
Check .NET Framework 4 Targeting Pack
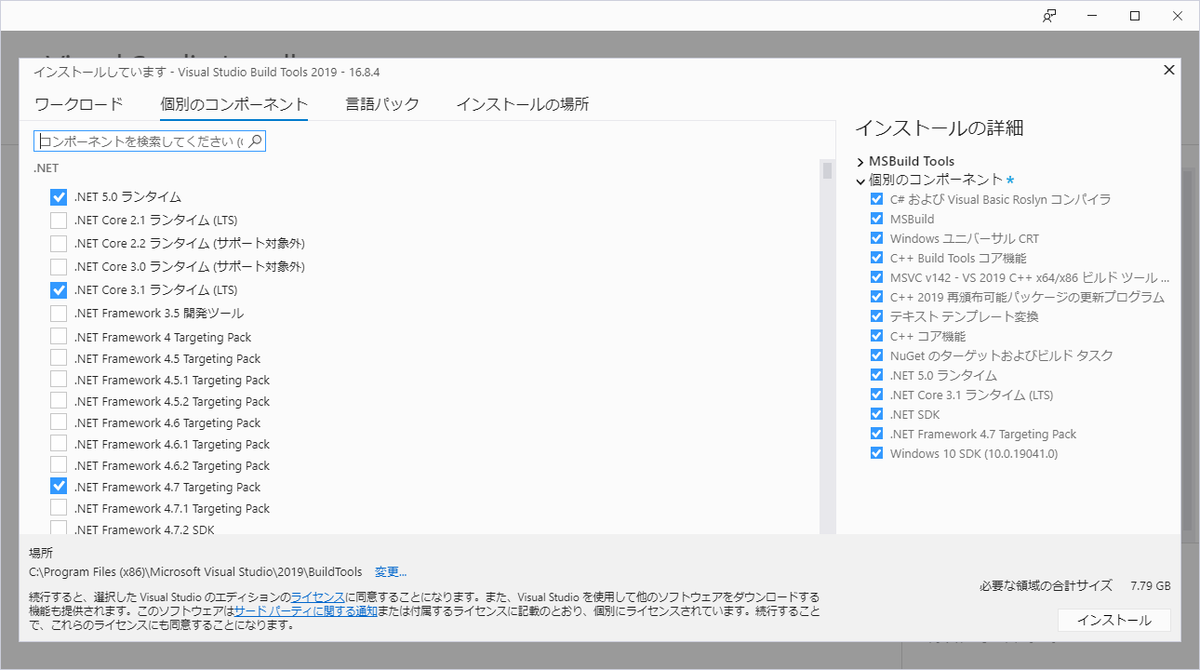click(58, 337)
